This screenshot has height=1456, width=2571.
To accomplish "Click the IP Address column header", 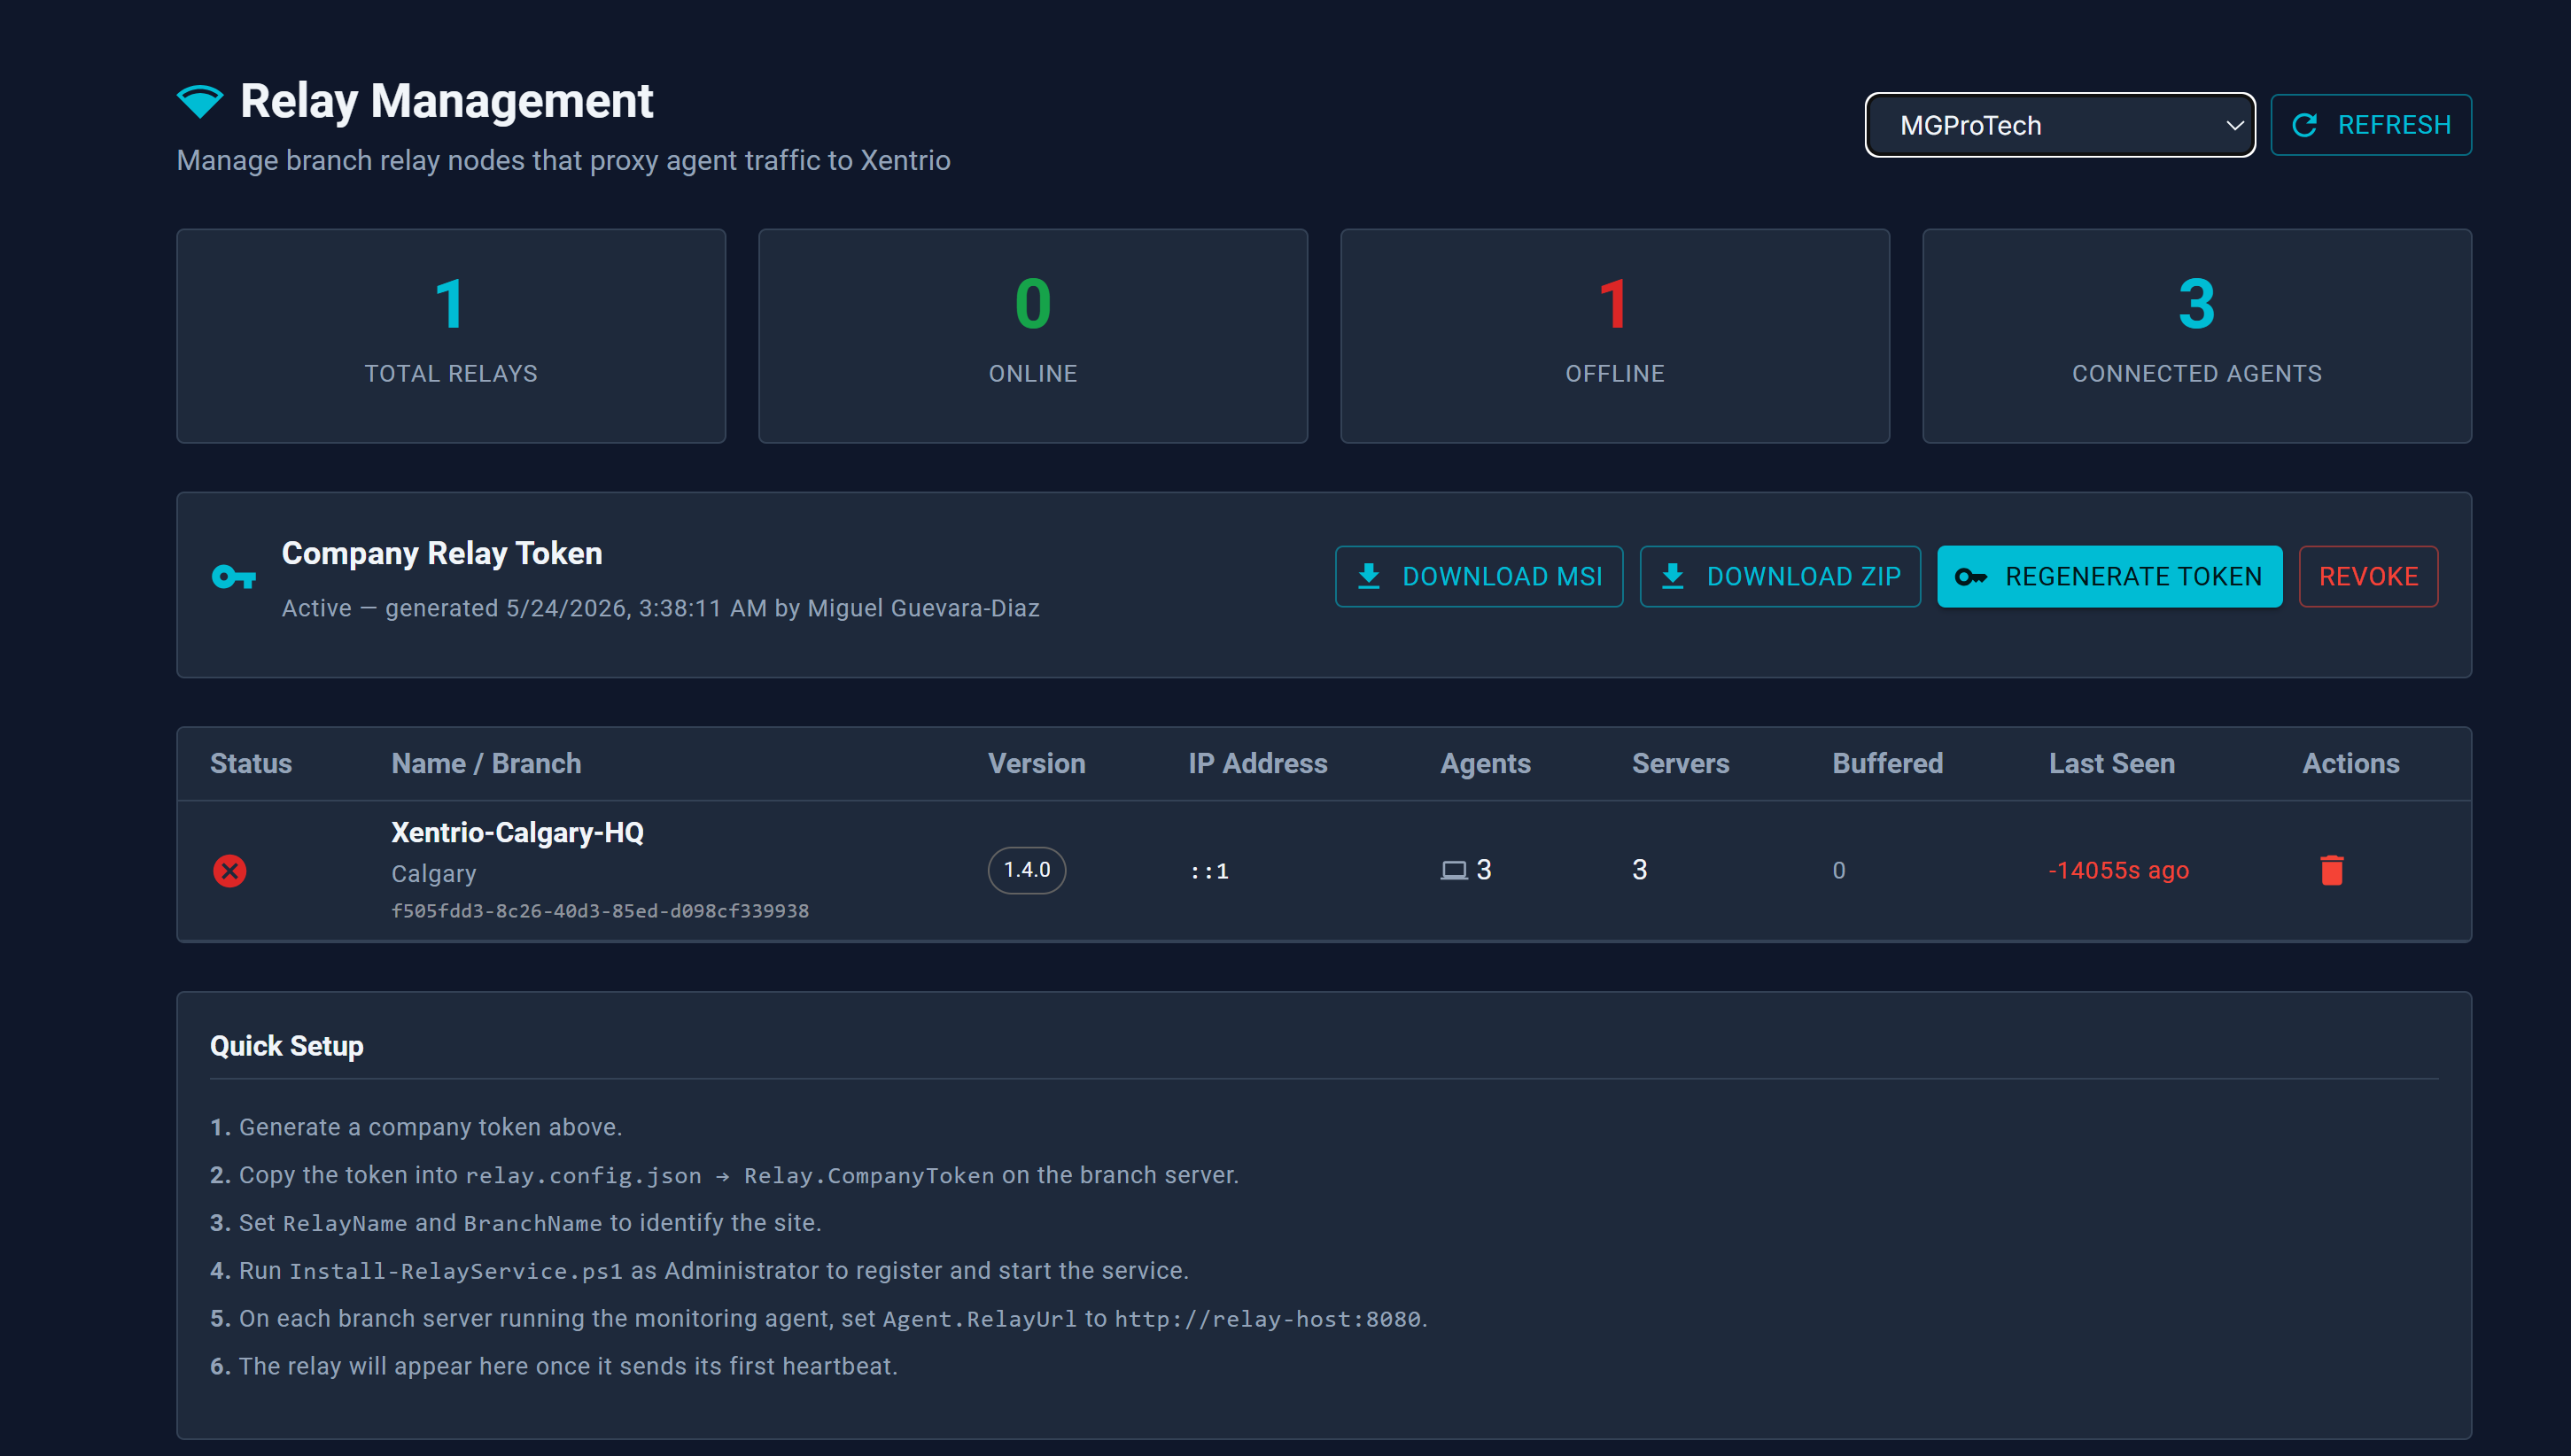I will (x=1257, y=764).
